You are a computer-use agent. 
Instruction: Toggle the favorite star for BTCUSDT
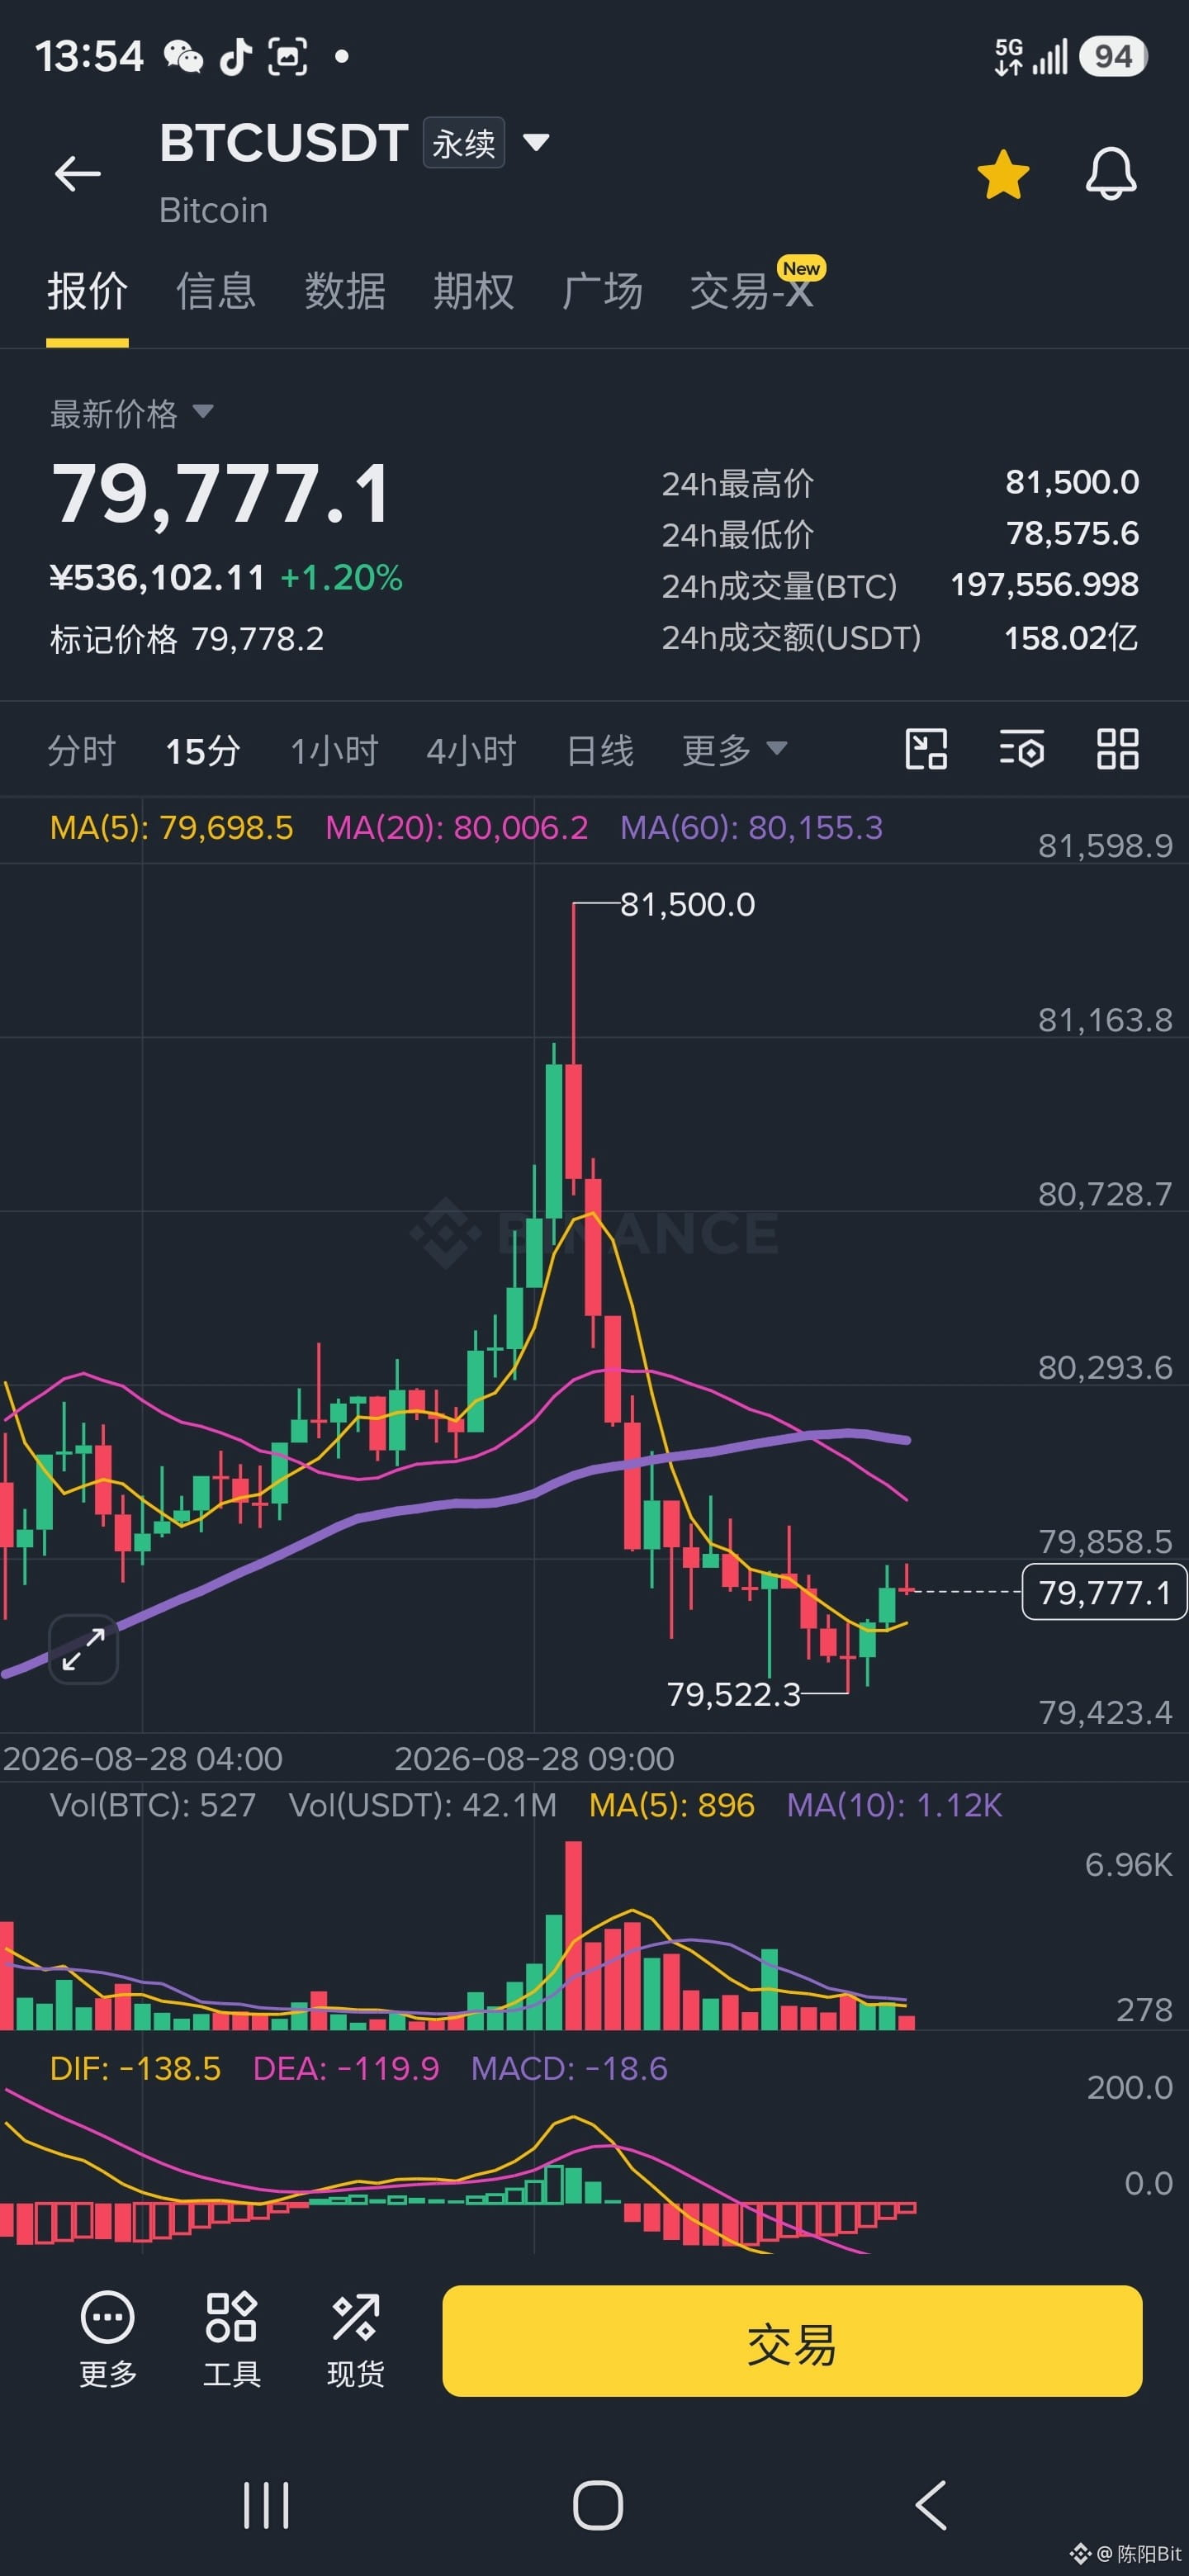pyautogui.click(x=1003, y=174)
